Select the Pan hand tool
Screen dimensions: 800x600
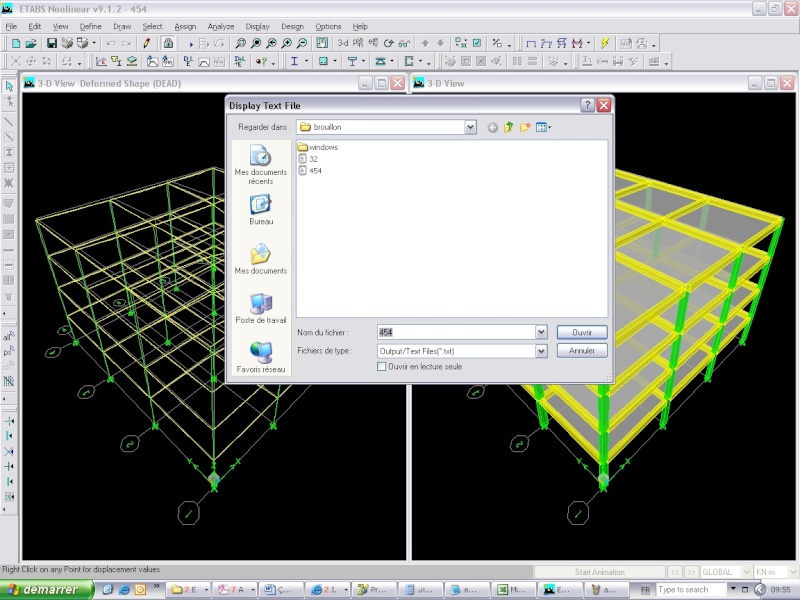click(322, 44)
